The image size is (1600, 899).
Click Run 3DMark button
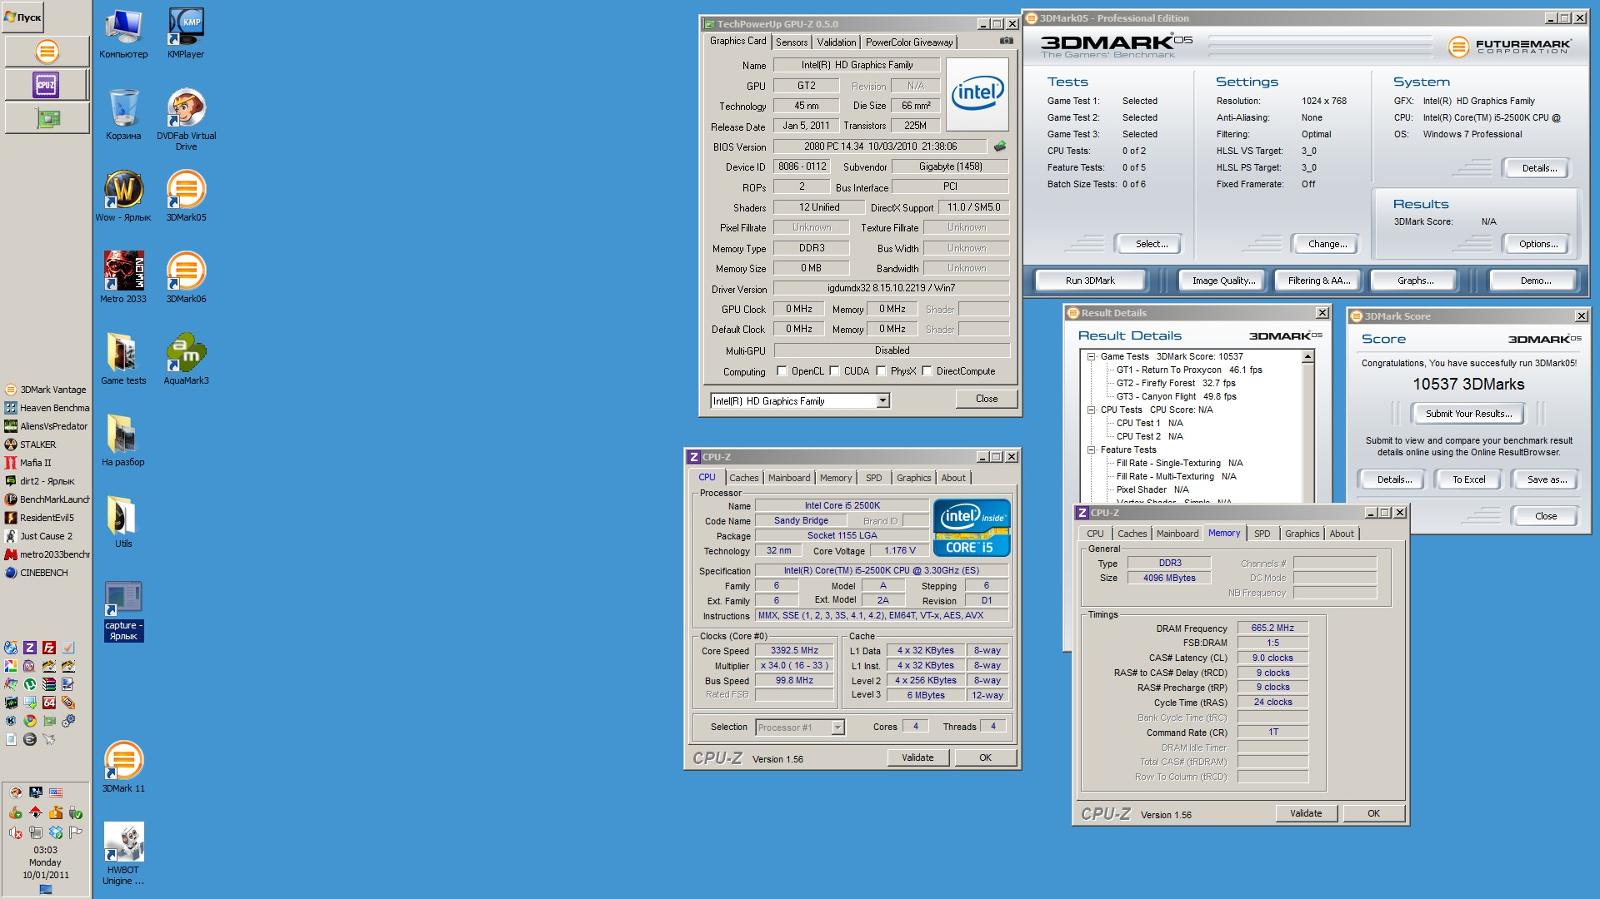[x=1090, y=281]
